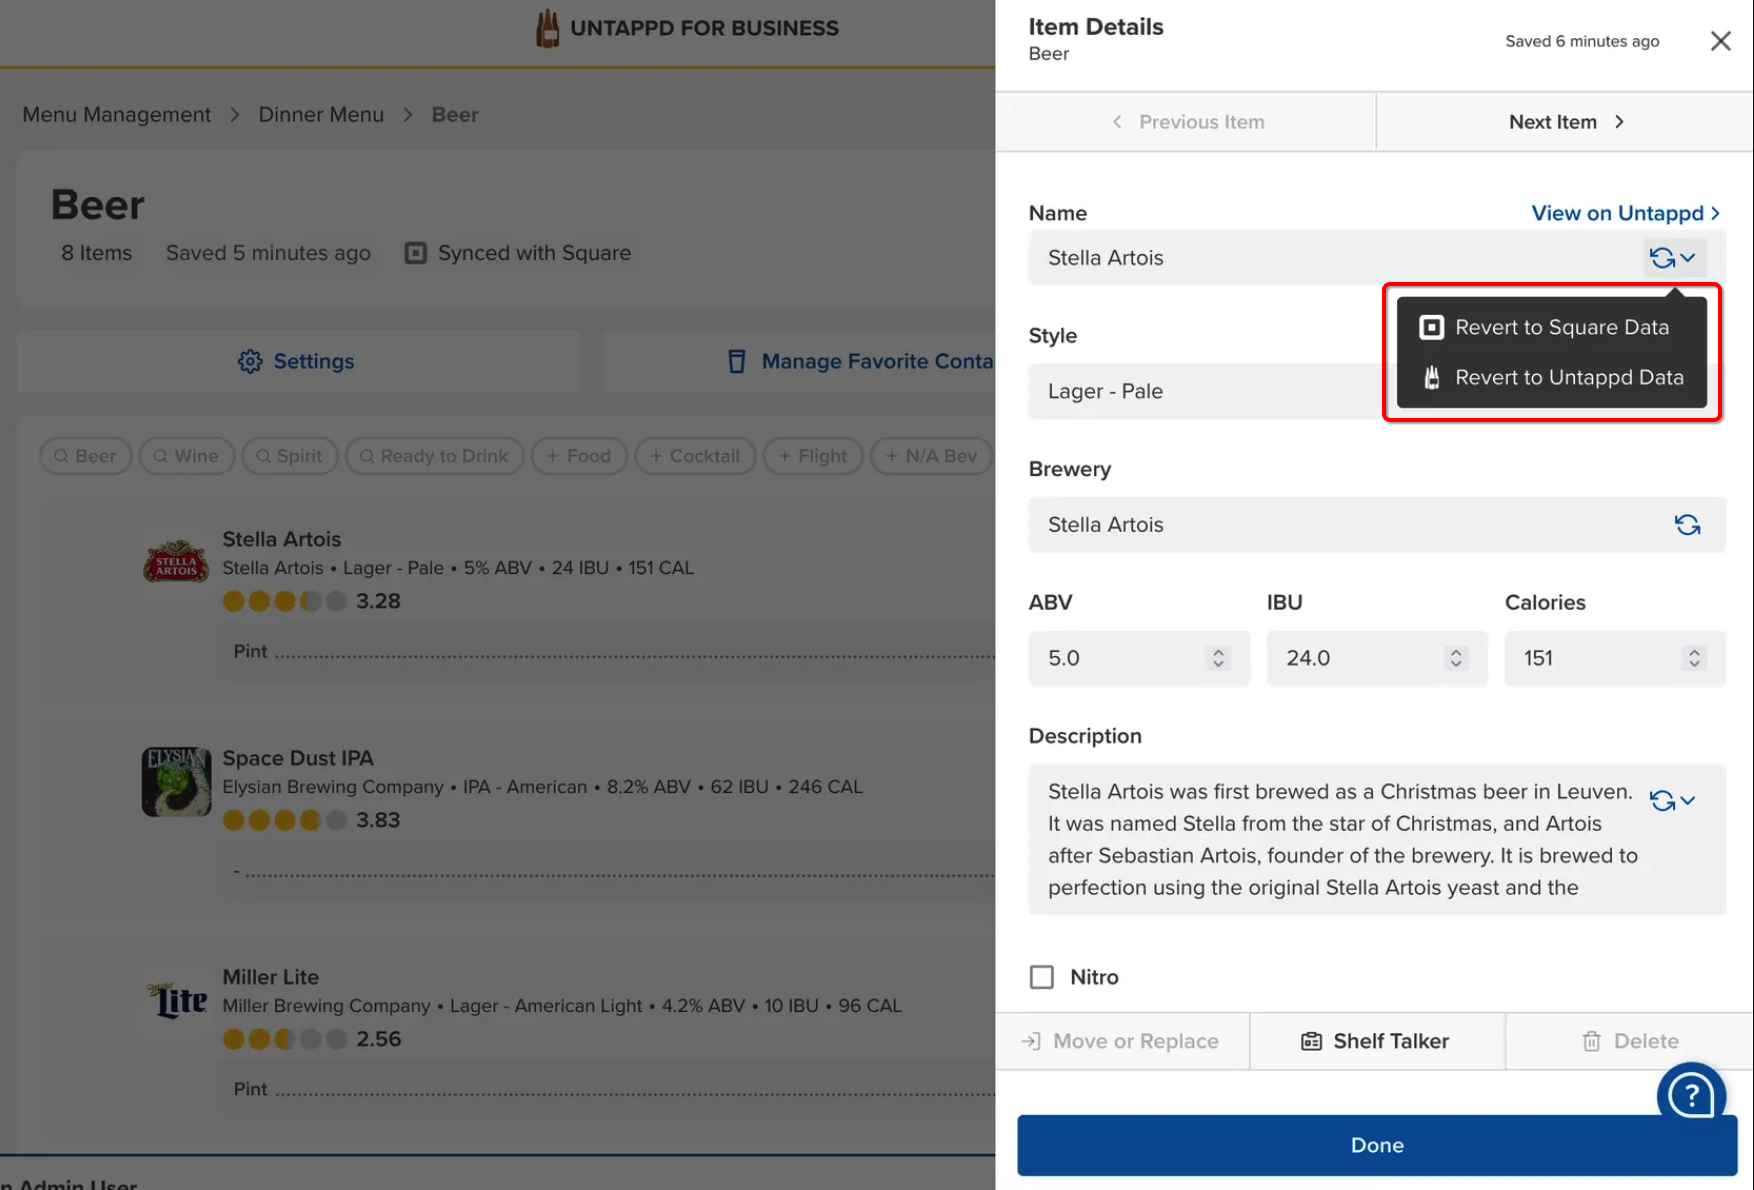Adjust the ABV value stepper
This screenshot has width=1754, height=1190.
[x=1218, y=658]
